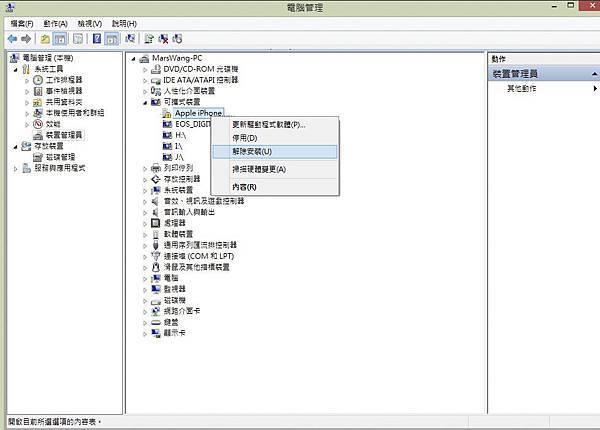
Task: Open the 檔案(F) menu
Action: pos(22,24)
